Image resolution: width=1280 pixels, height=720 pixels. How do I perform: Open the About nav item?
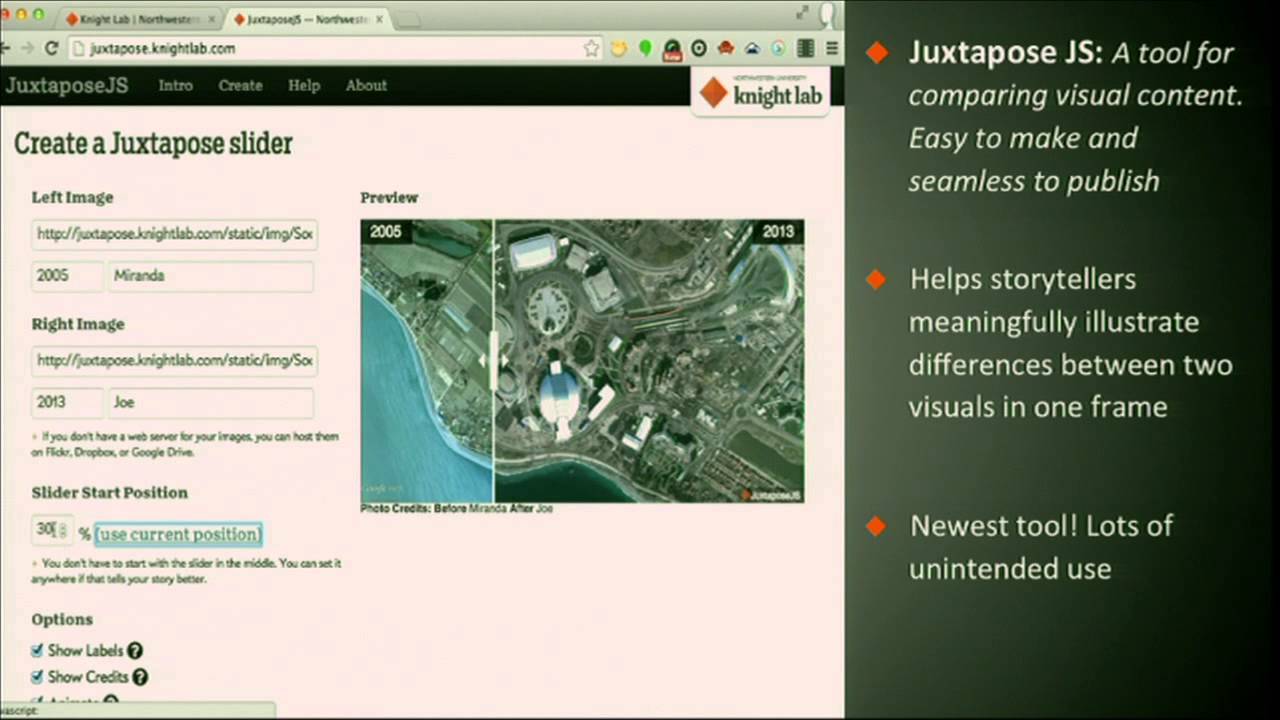[366, 85]
